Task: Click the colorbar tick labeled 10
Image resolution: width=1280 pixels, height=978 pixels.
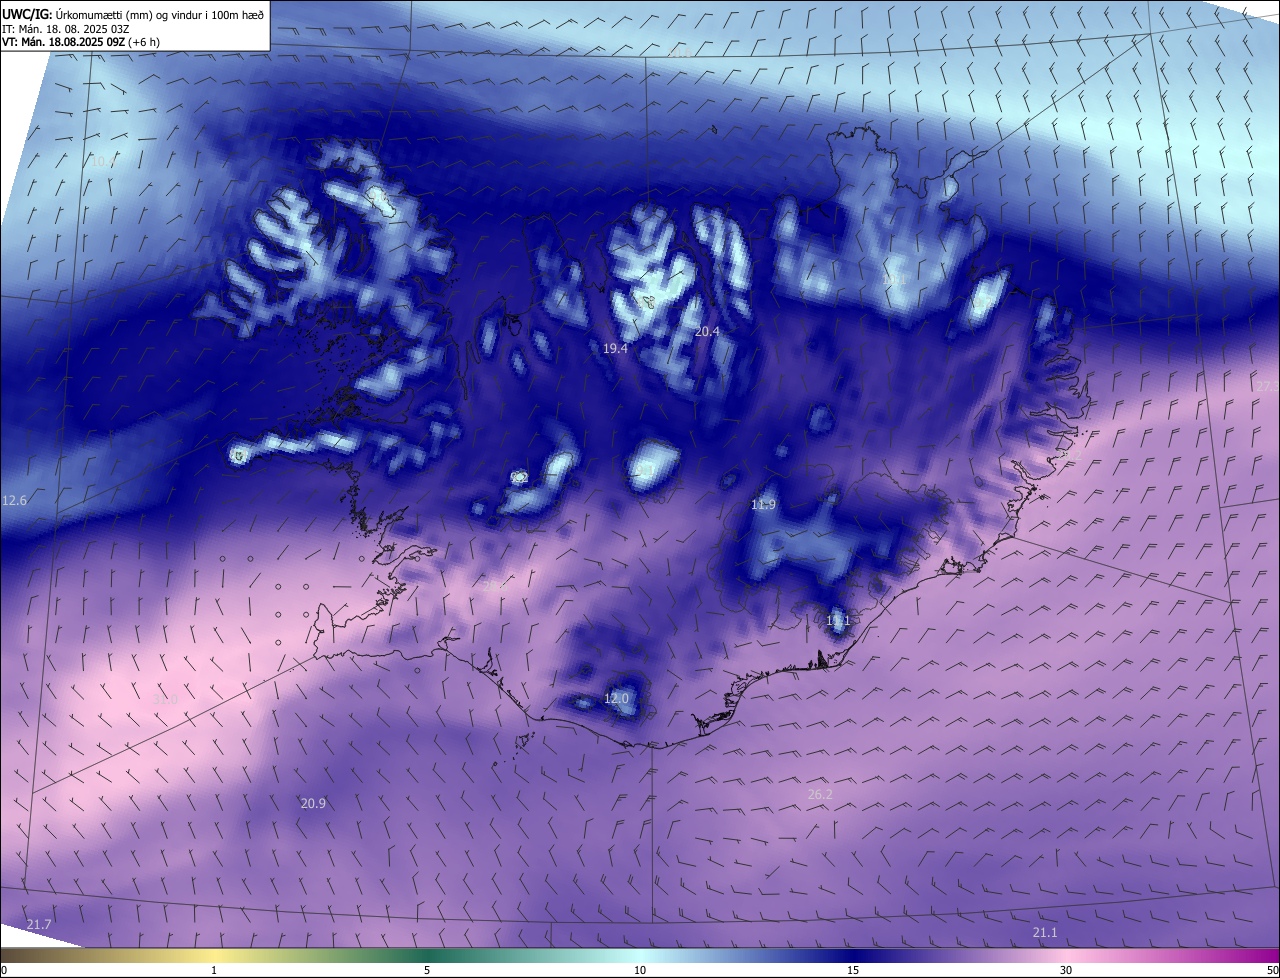Action: [x=640, y=970]
